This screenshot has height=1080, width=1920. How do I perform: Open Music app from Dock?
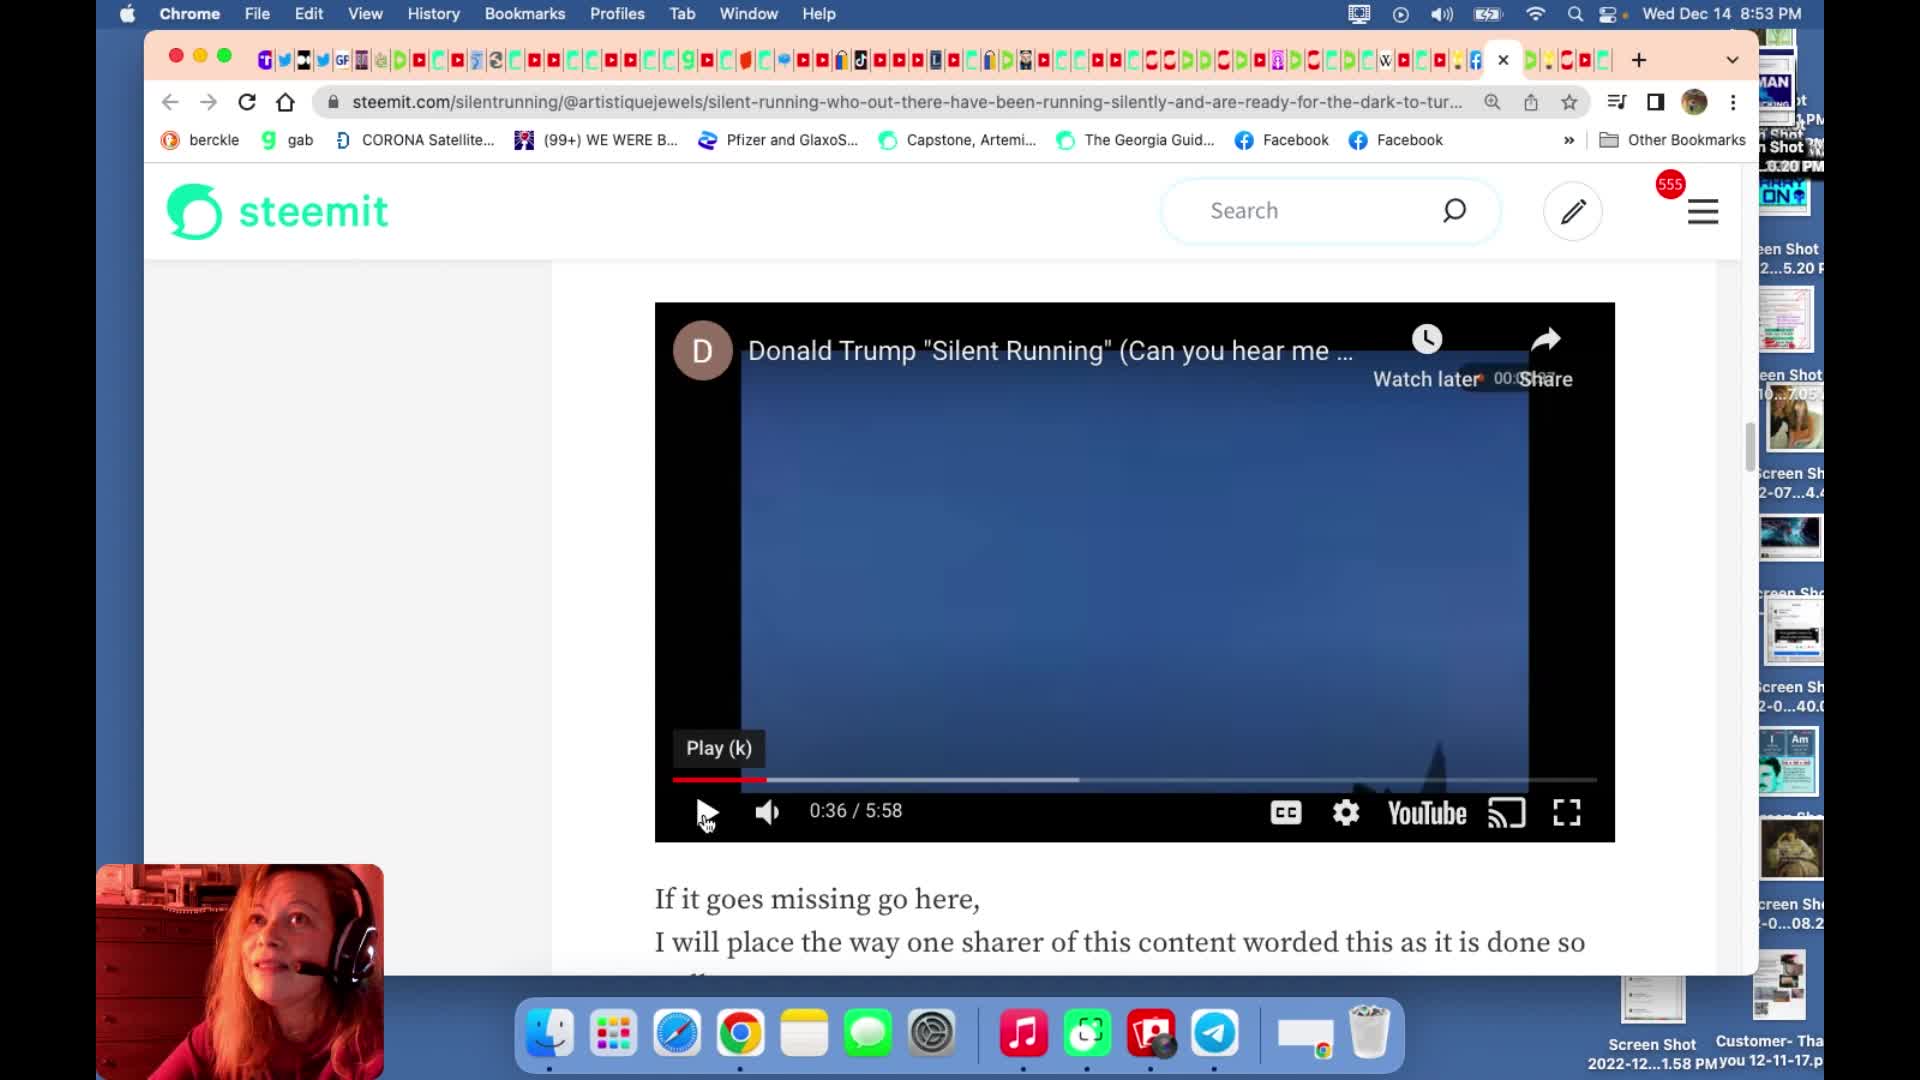click(1023, 1033)
